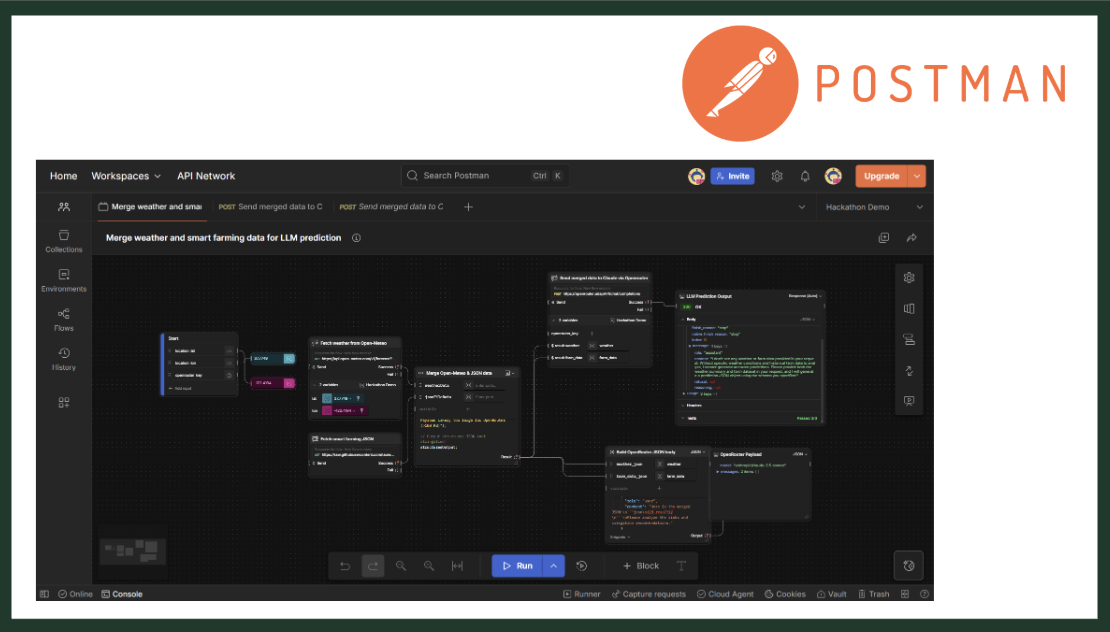The image size is (1110, 632).
Task: Open the Console in status bar
Action: (122, 594)
